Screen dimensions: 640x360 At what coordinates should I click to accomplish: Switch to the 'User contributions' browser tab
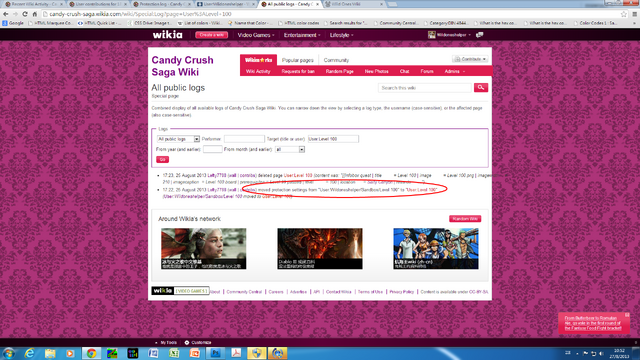[98, 4]
